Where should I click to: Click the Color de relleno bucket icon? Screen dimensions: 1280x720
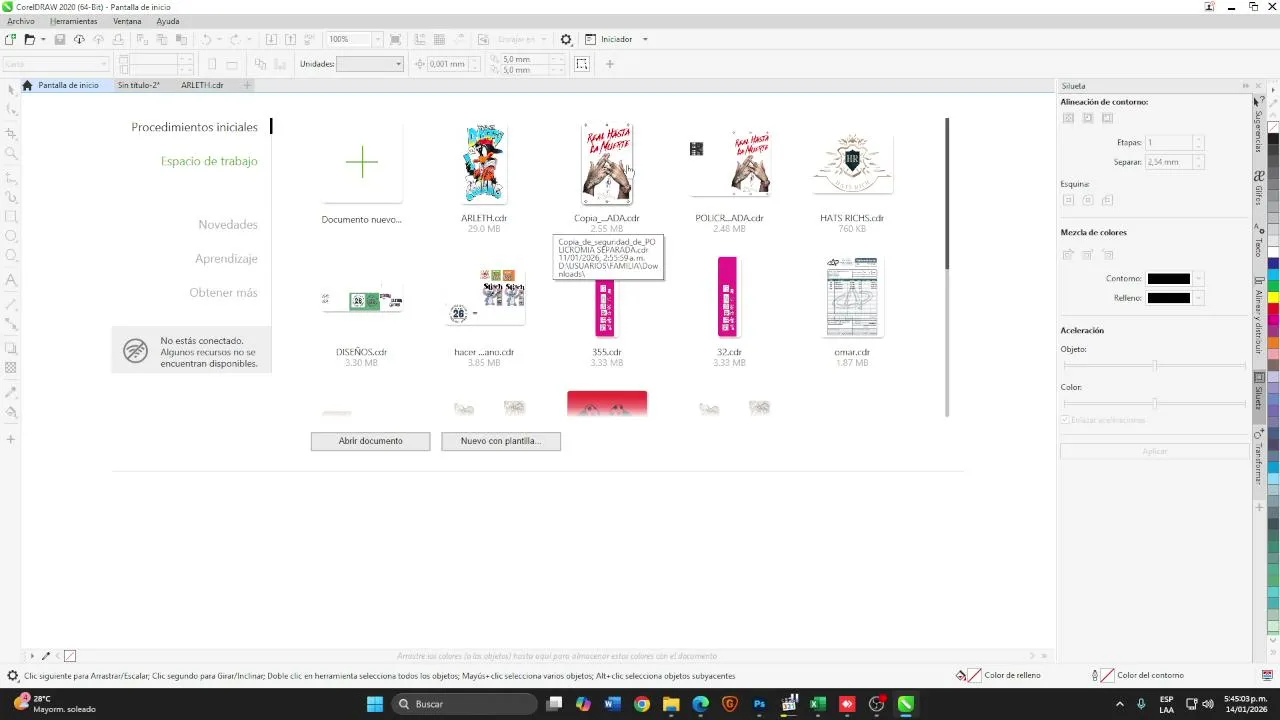click(x=961, y=676)
